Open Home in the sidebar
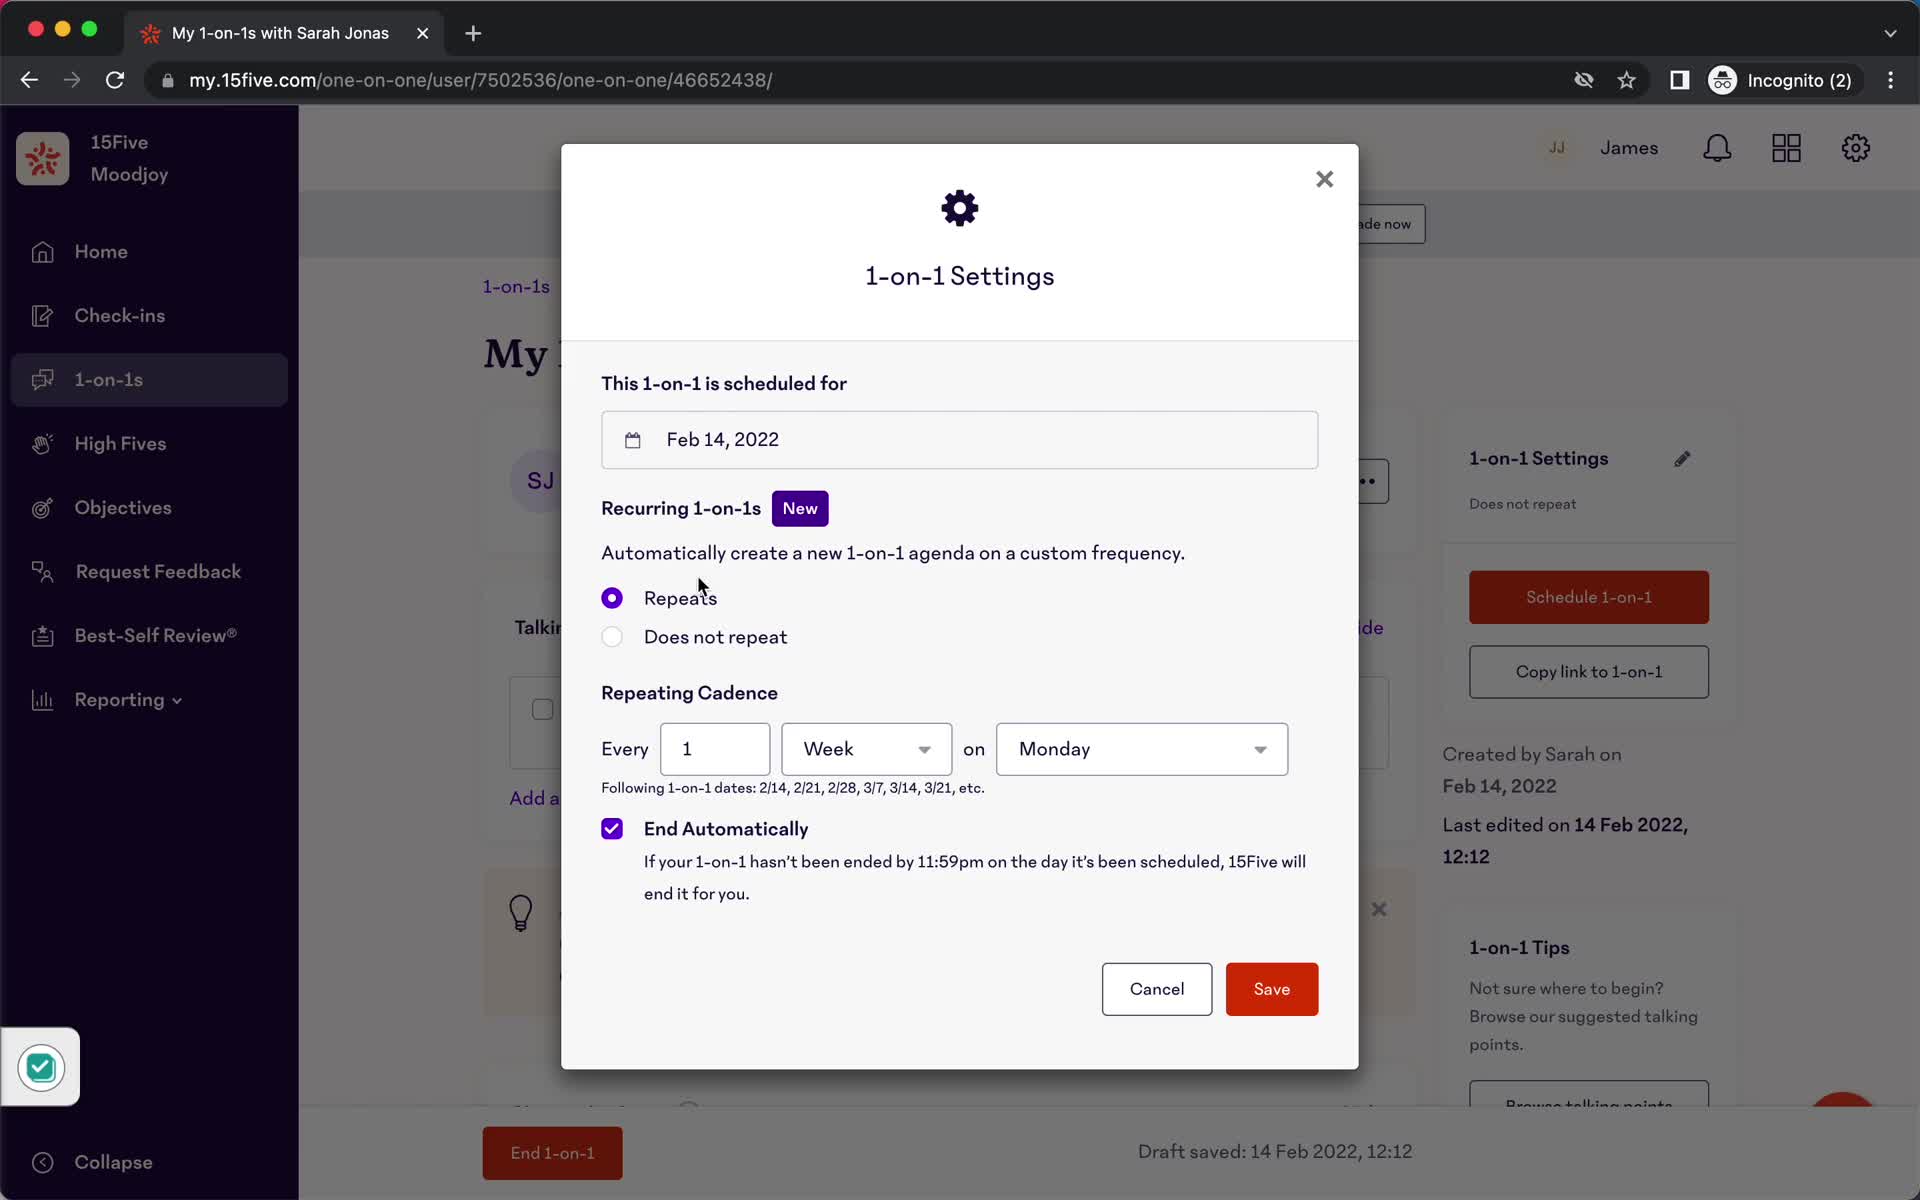The width and height of the screenshot is (1920, 1200). tap(149, 252)
